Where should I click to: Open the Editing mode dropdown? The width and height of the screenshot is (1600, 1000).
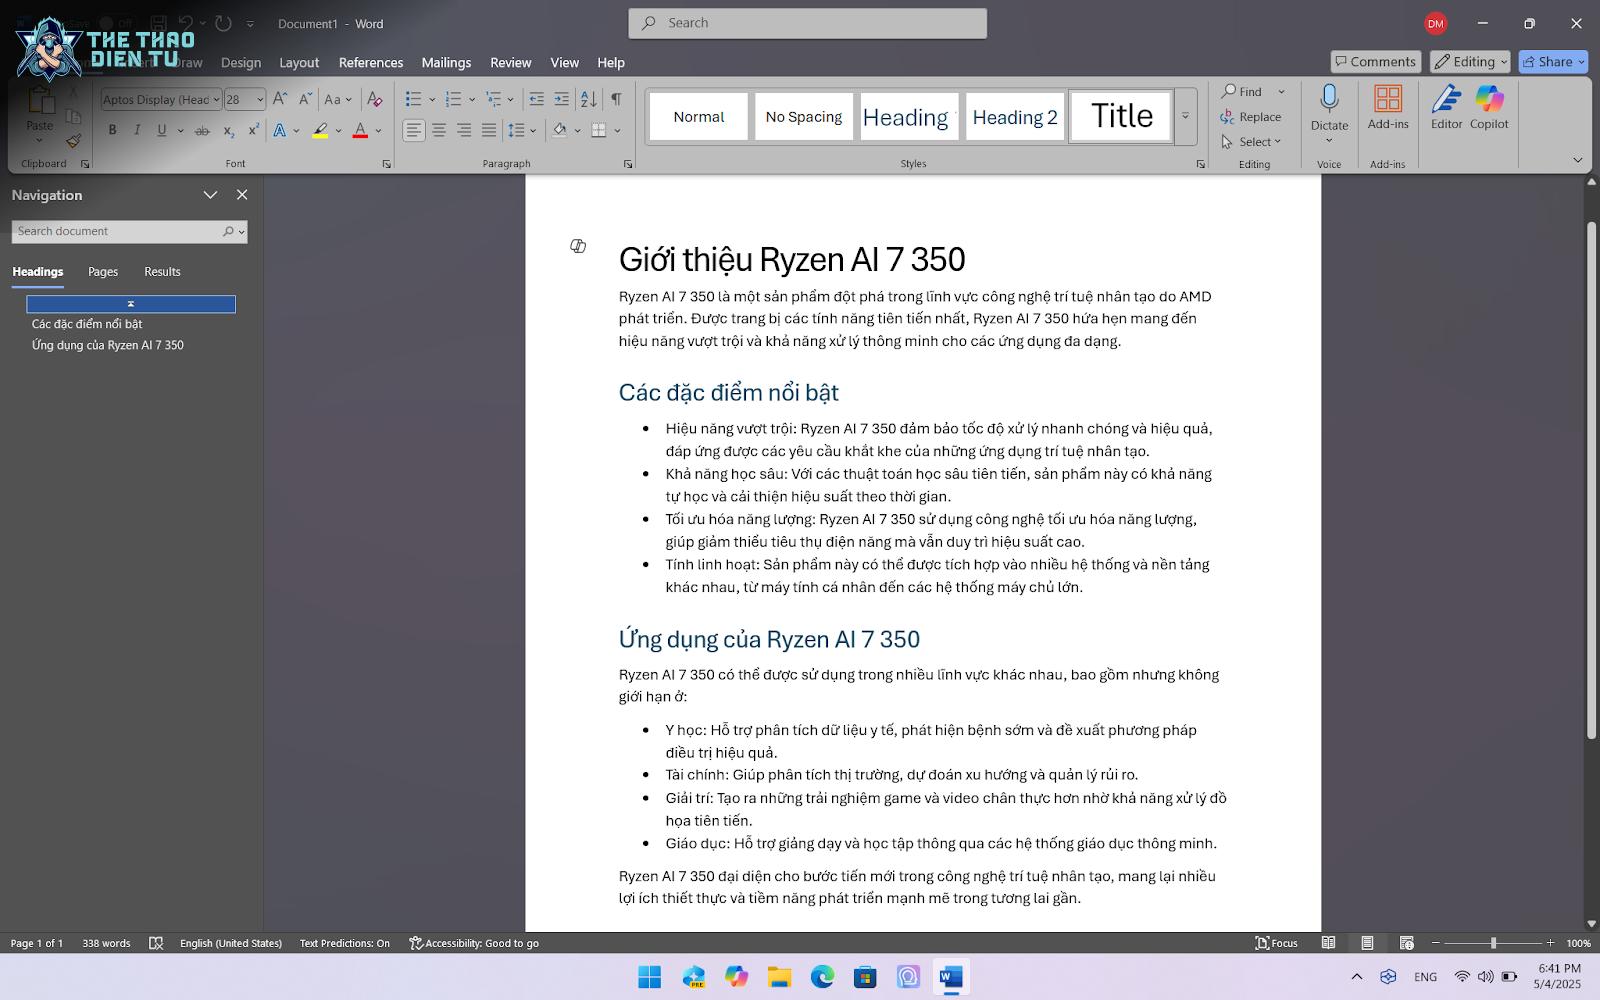pos(1469,62)
